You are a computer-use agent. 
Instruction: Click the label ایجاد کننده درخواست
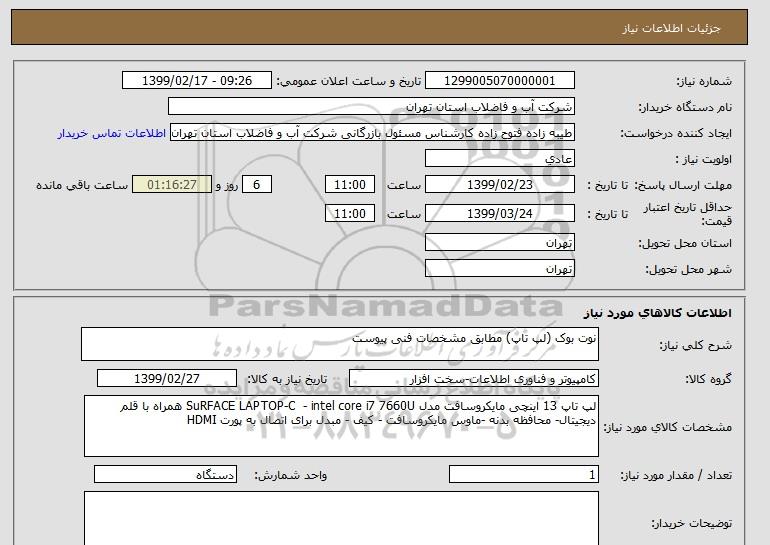click(x=676, y=134)
